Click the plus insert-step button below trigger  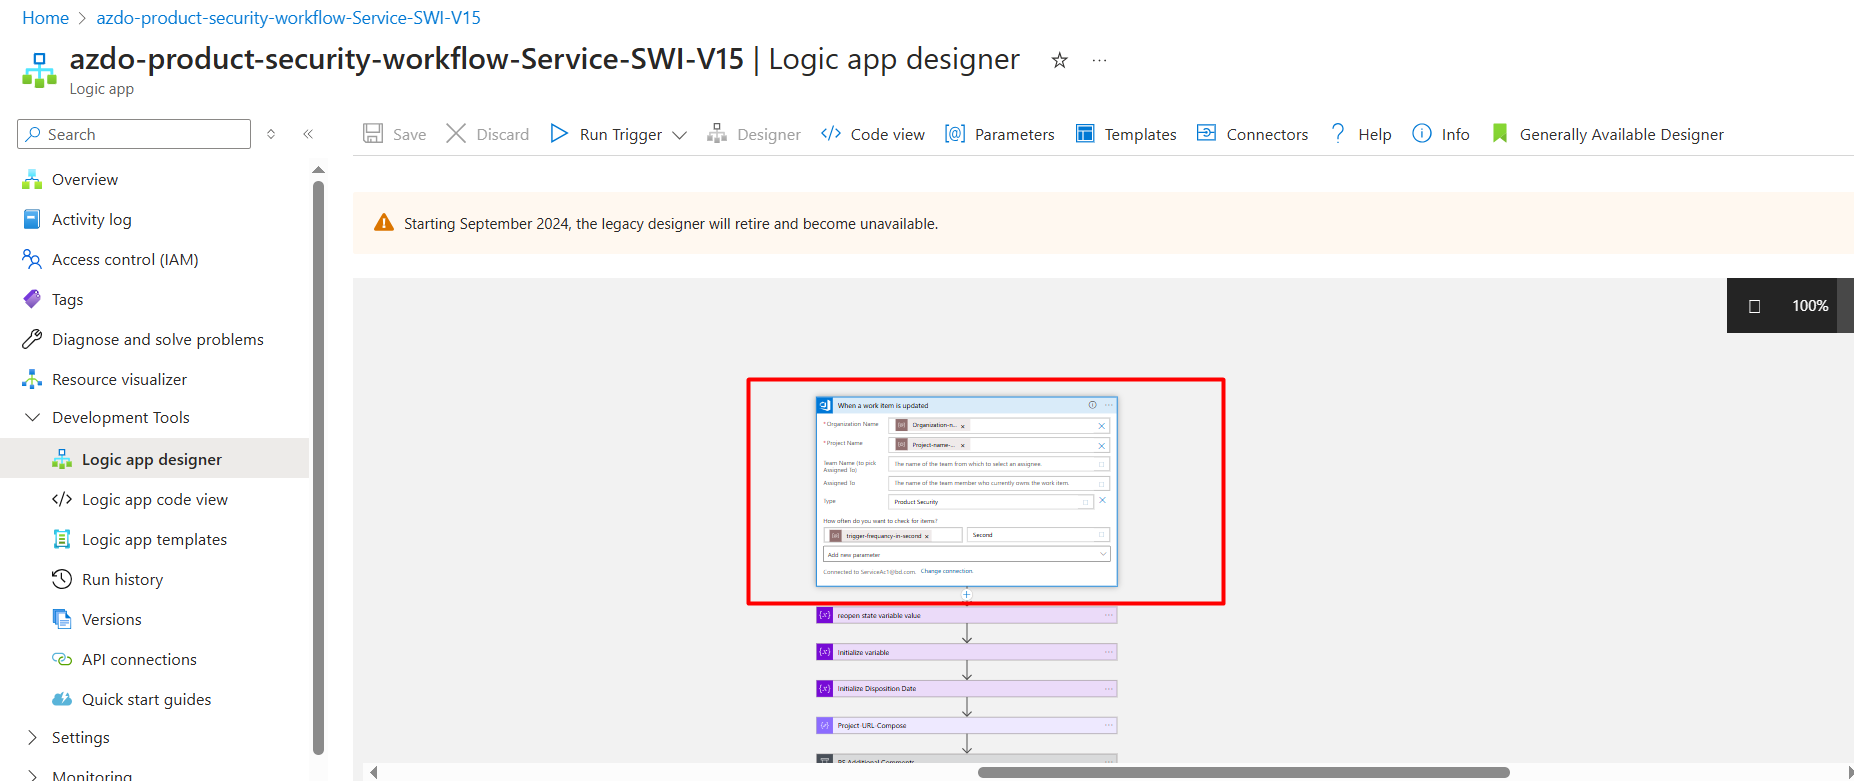(966, 595)
